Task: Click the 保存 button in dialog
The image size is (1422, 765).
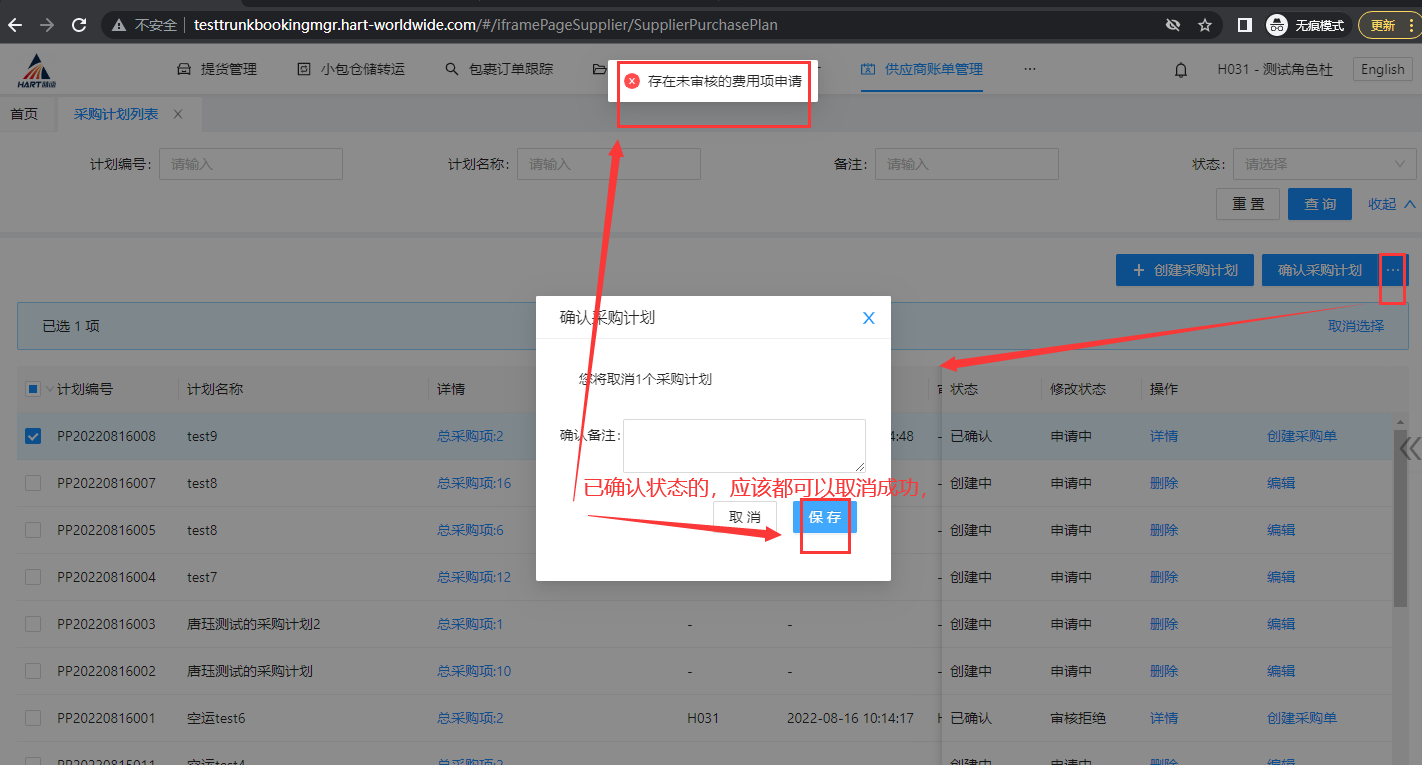Action: tap(825, 517)
